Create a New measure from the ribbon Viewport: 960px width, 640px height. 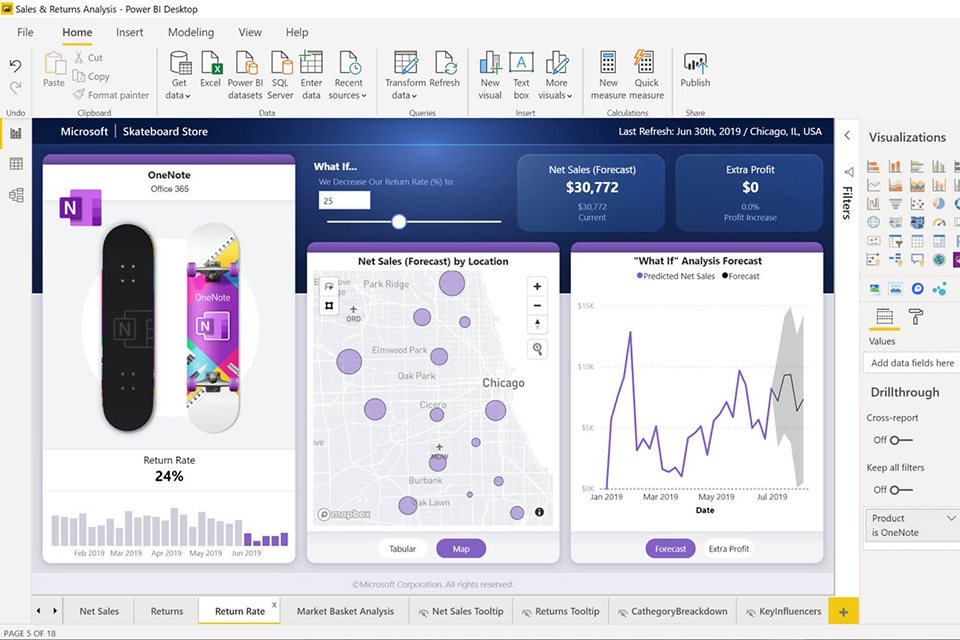[608, 70]
